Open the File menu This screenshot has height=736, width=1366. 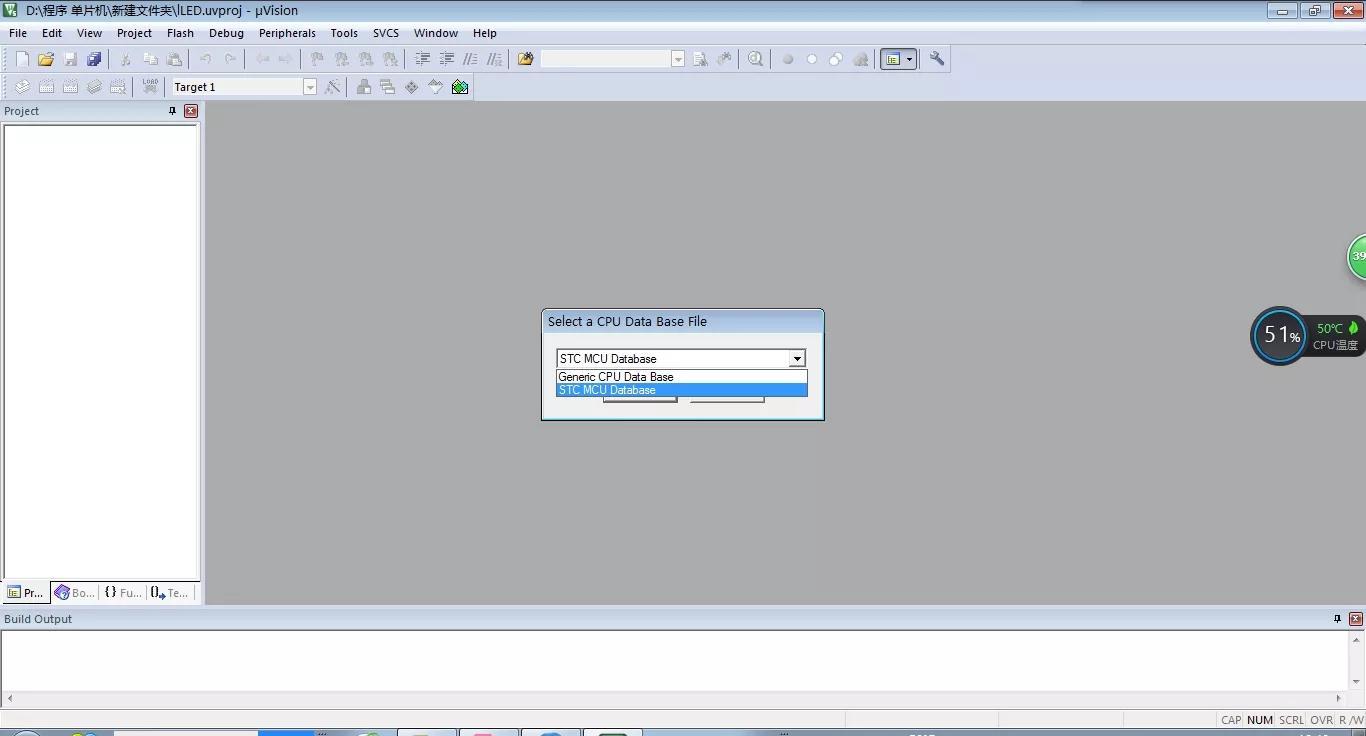click(18, 33)
